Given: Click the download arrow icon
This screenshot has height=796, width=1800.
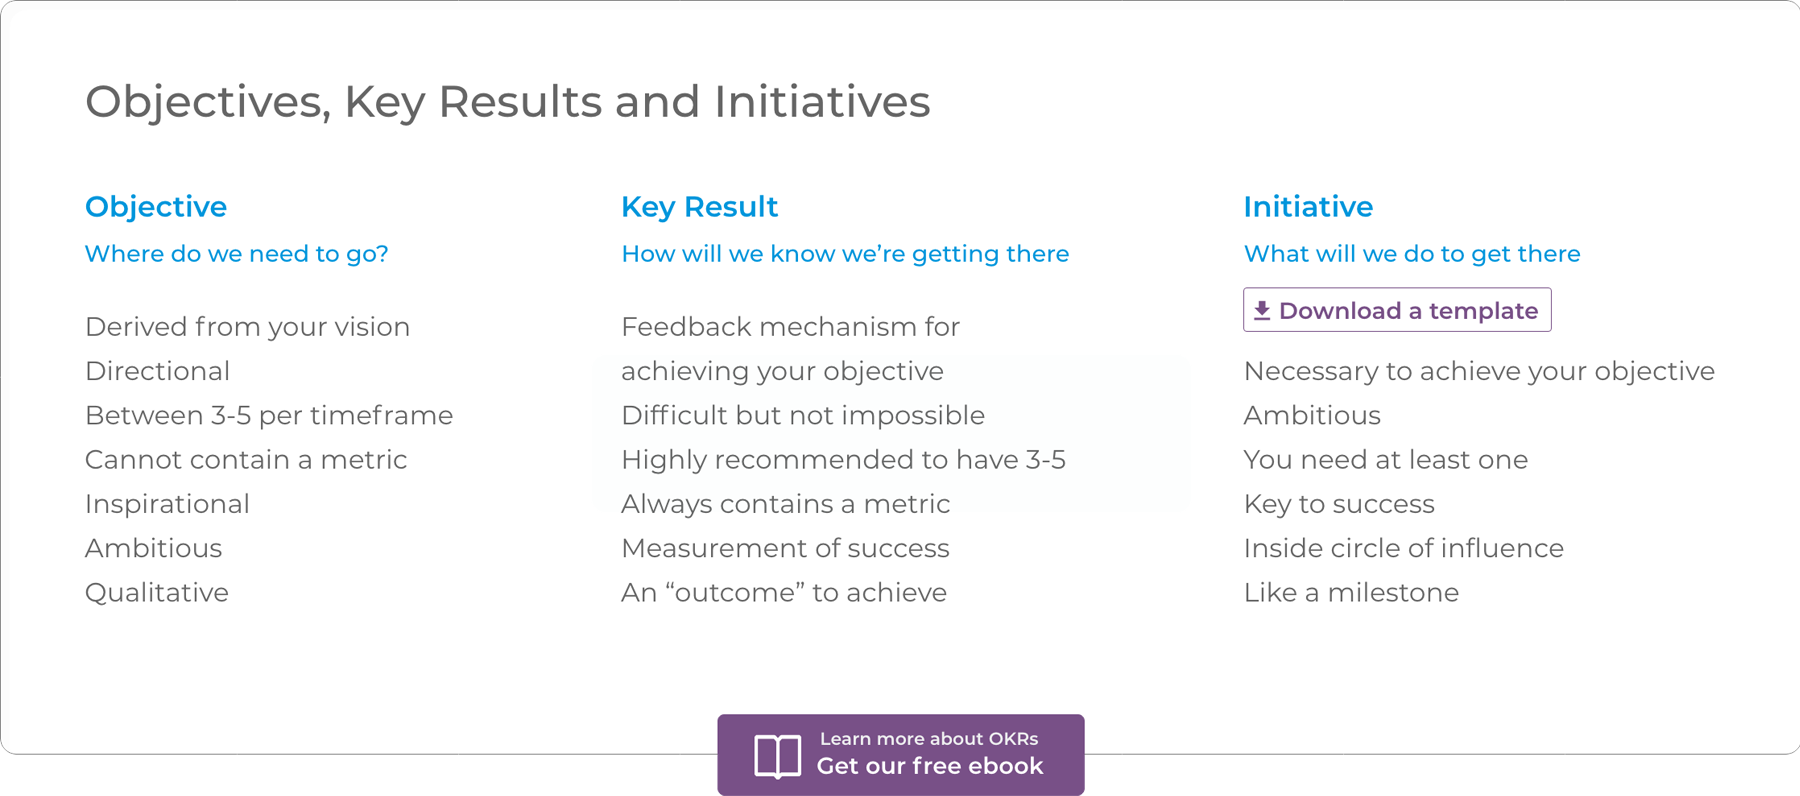Looking at the screenshot, I should point(1262,311).
